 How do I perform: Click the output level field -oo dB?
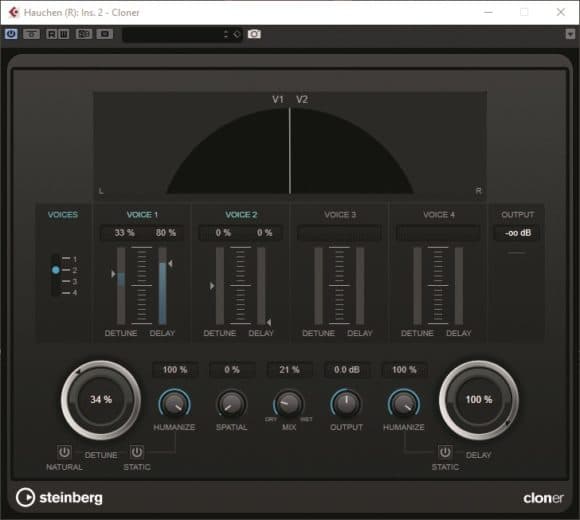(x=517, y=233)
